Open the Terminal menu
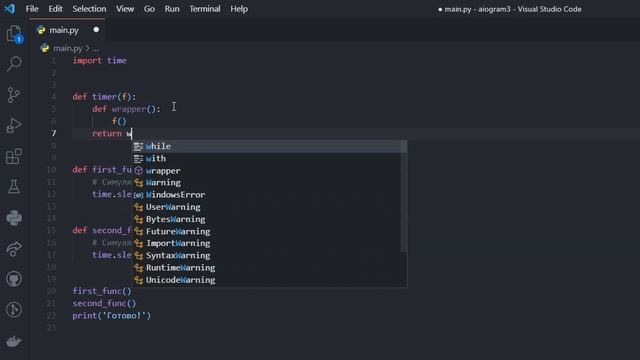 coord(204,9)
